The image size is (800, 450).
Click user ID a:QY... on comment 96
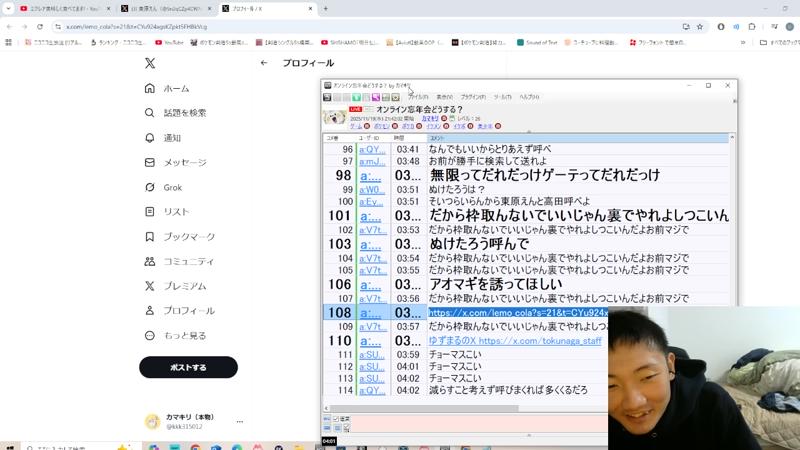(372, 149)
